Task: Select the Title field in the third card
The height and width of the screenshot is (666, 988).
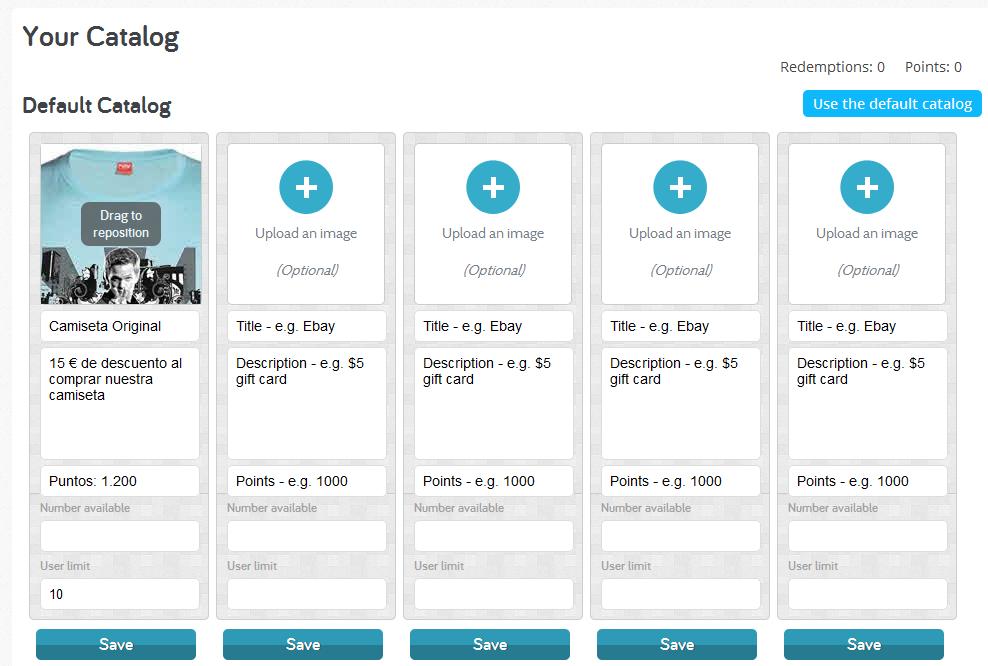Action: tap(494, 326)
